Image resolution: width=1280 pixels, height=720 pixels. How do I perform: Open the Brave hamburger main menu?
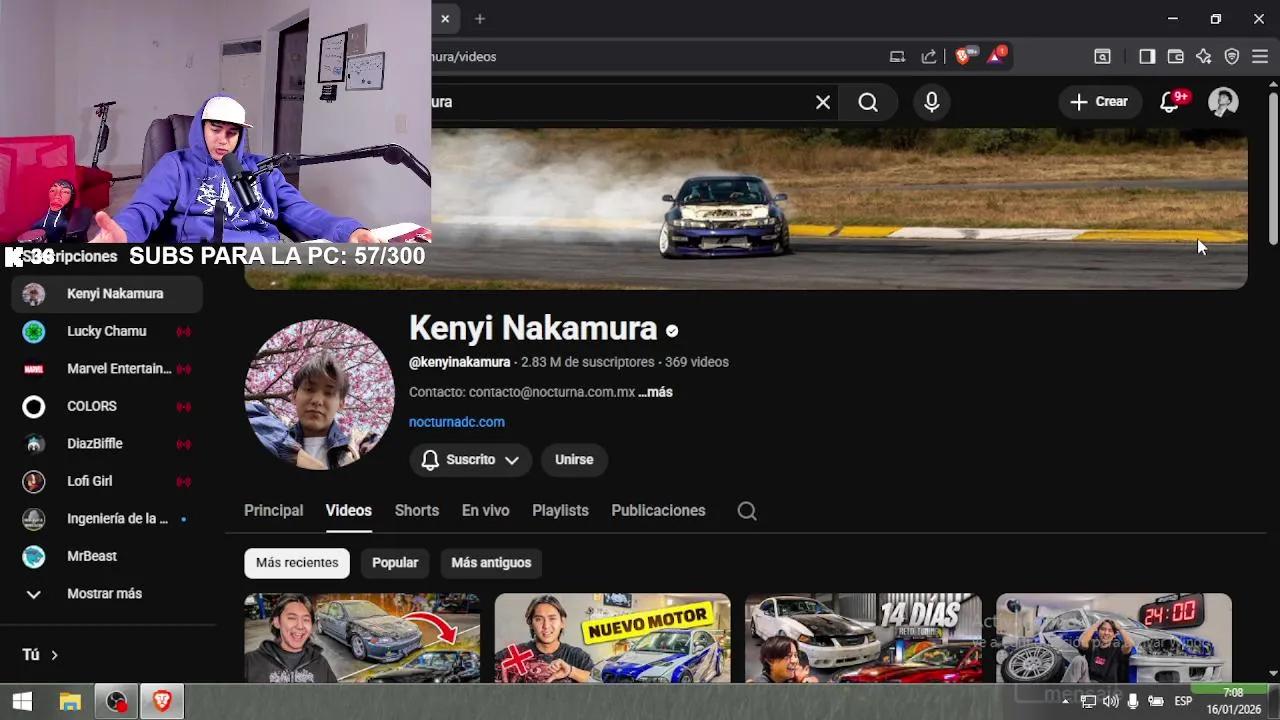[1260, 57]
